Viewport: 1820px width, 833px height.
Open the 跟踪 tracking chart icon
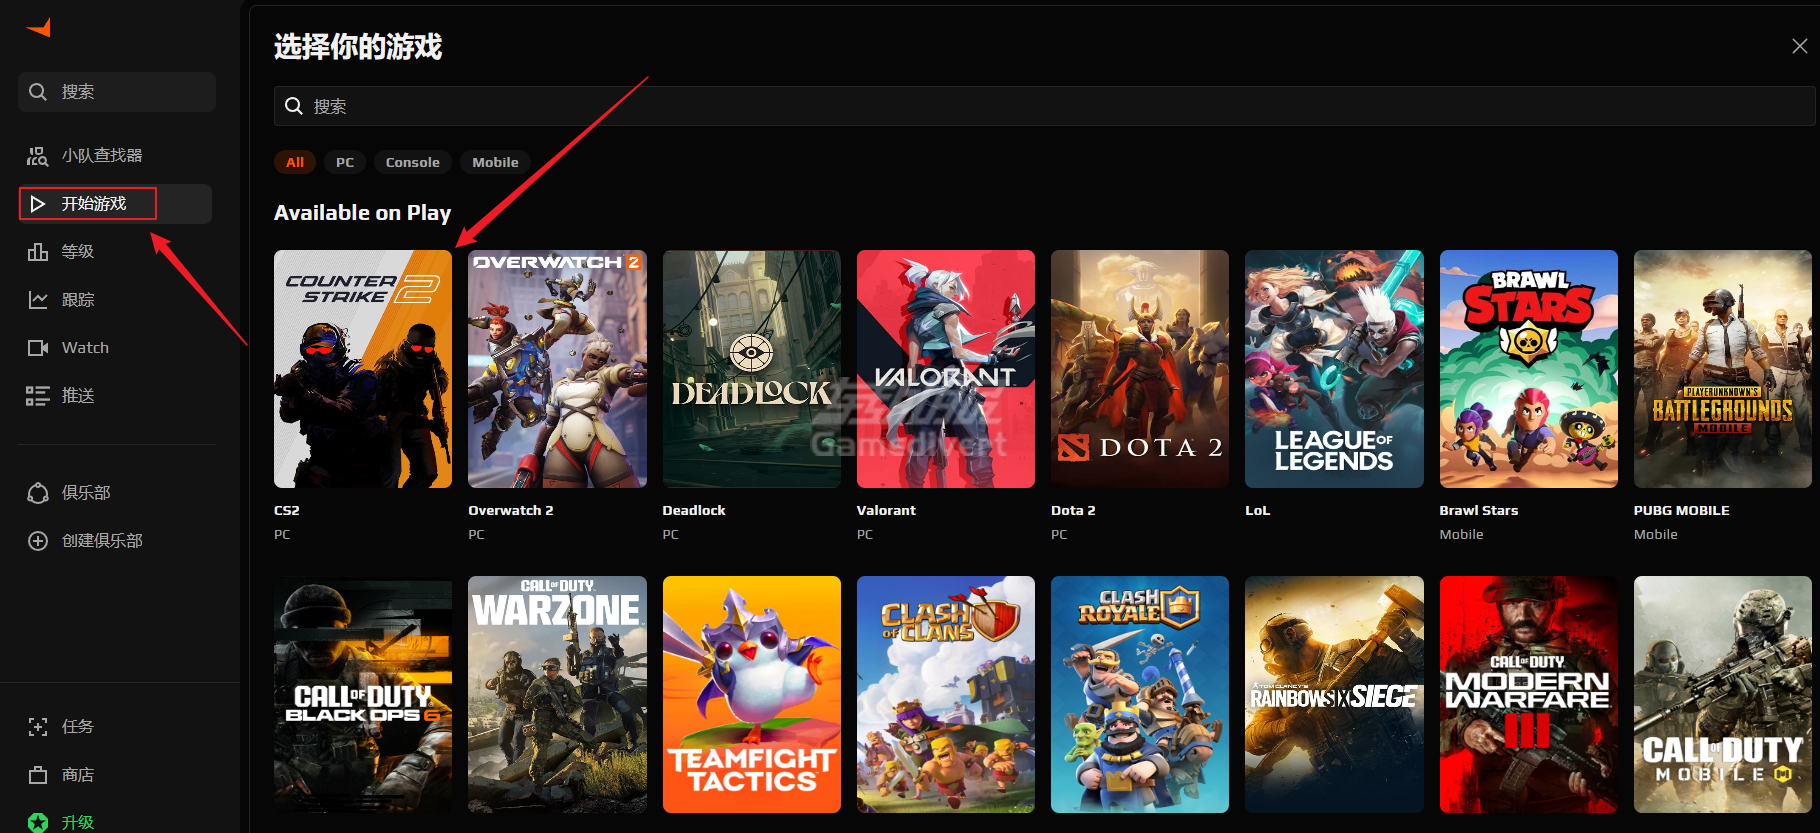point(38,300)
